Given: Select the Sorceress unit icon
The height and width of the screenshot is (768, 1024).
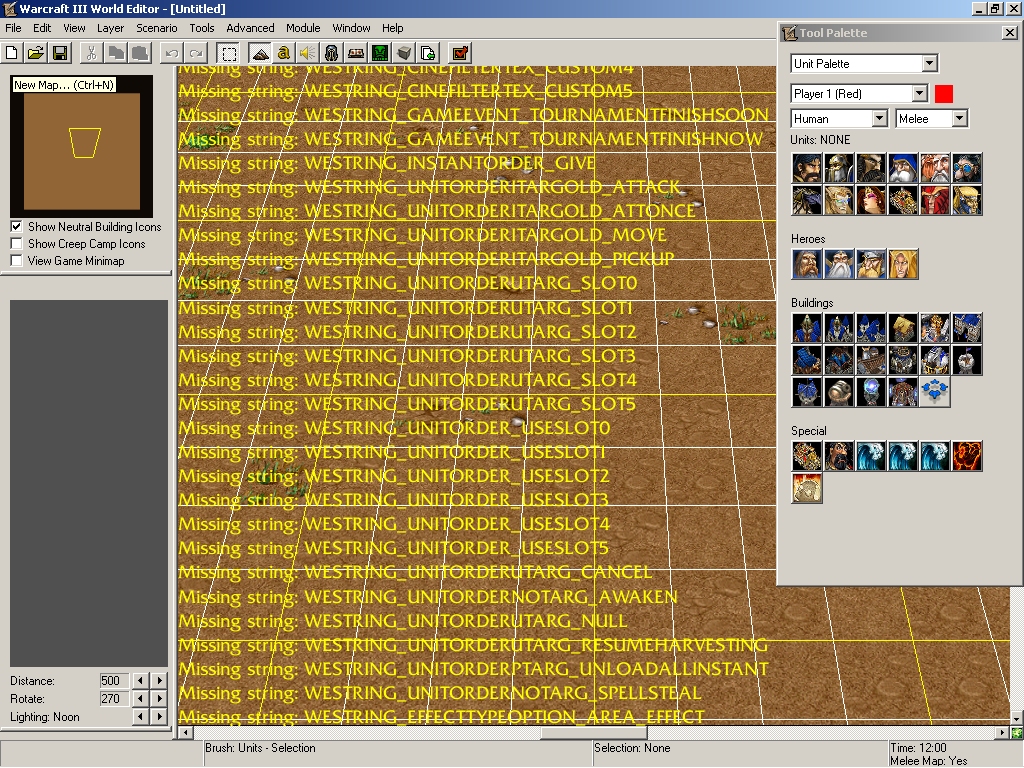Looking at the screenshot, I should click(x=871, y=200).
